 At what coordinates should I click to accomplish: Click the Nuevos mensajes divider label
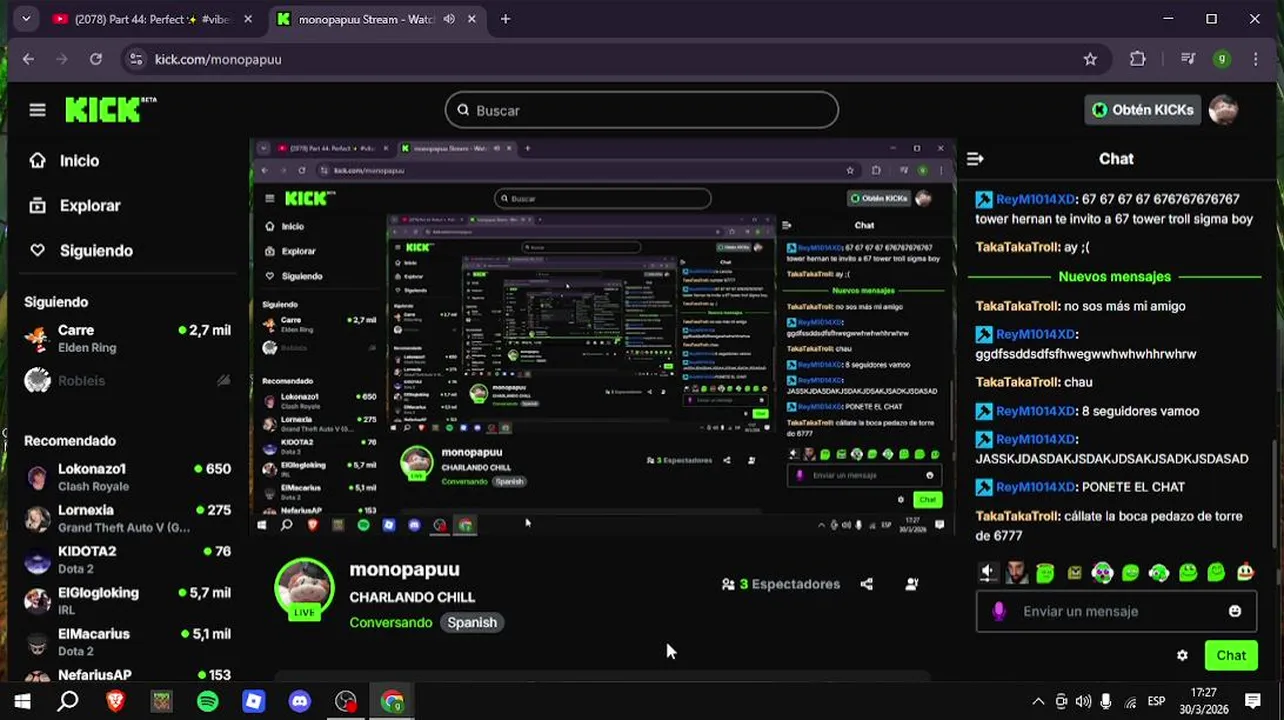click(1114, 277)
